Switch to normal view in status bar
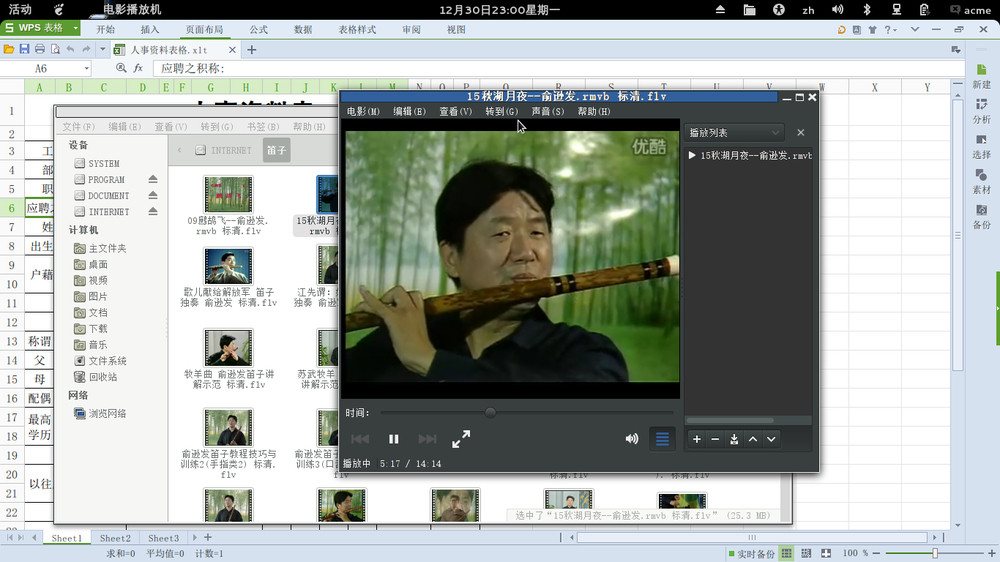 pyautogui.click(x=786, y=553)
